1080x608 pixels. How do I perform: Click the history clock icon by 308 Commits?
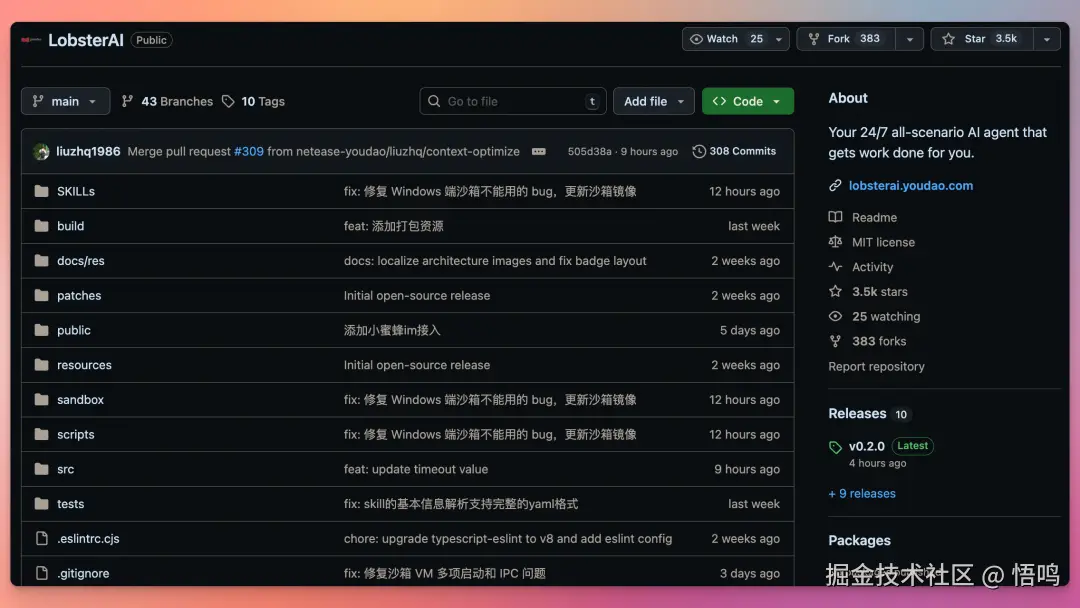point(698,151)
